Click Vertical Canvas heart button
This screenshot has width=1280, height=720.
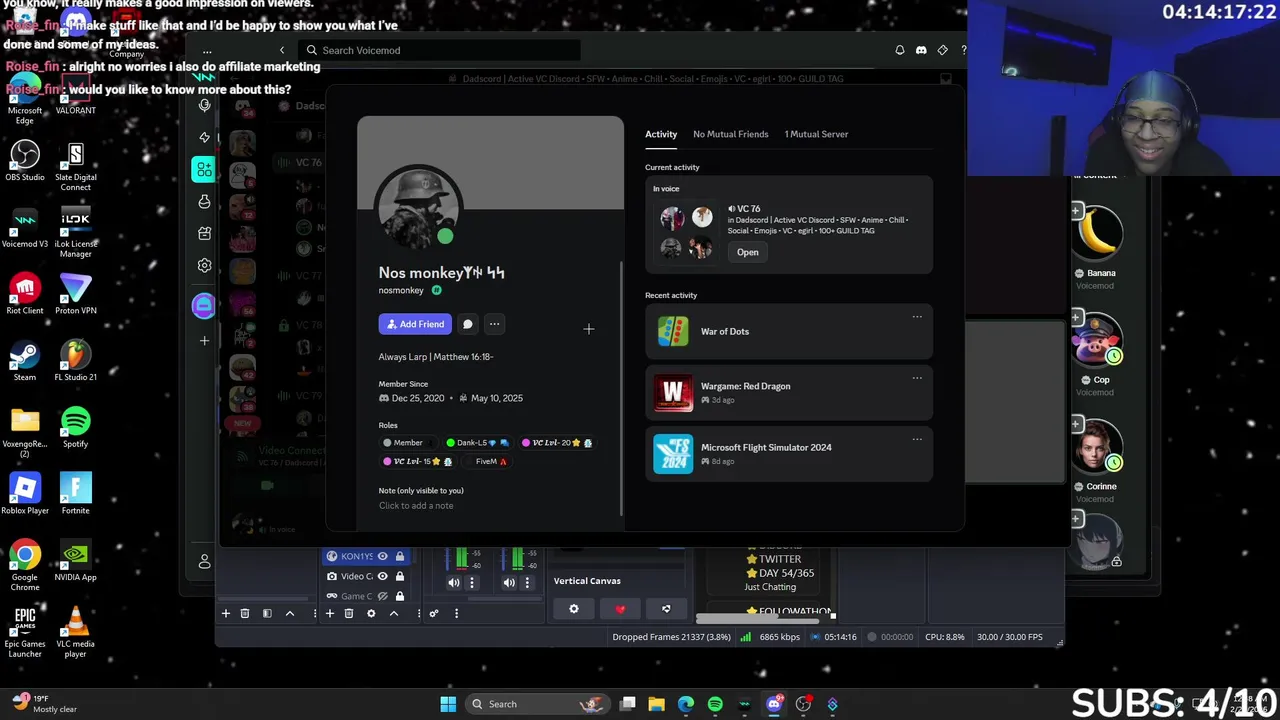pyautogui.click(x=620, y=609)
